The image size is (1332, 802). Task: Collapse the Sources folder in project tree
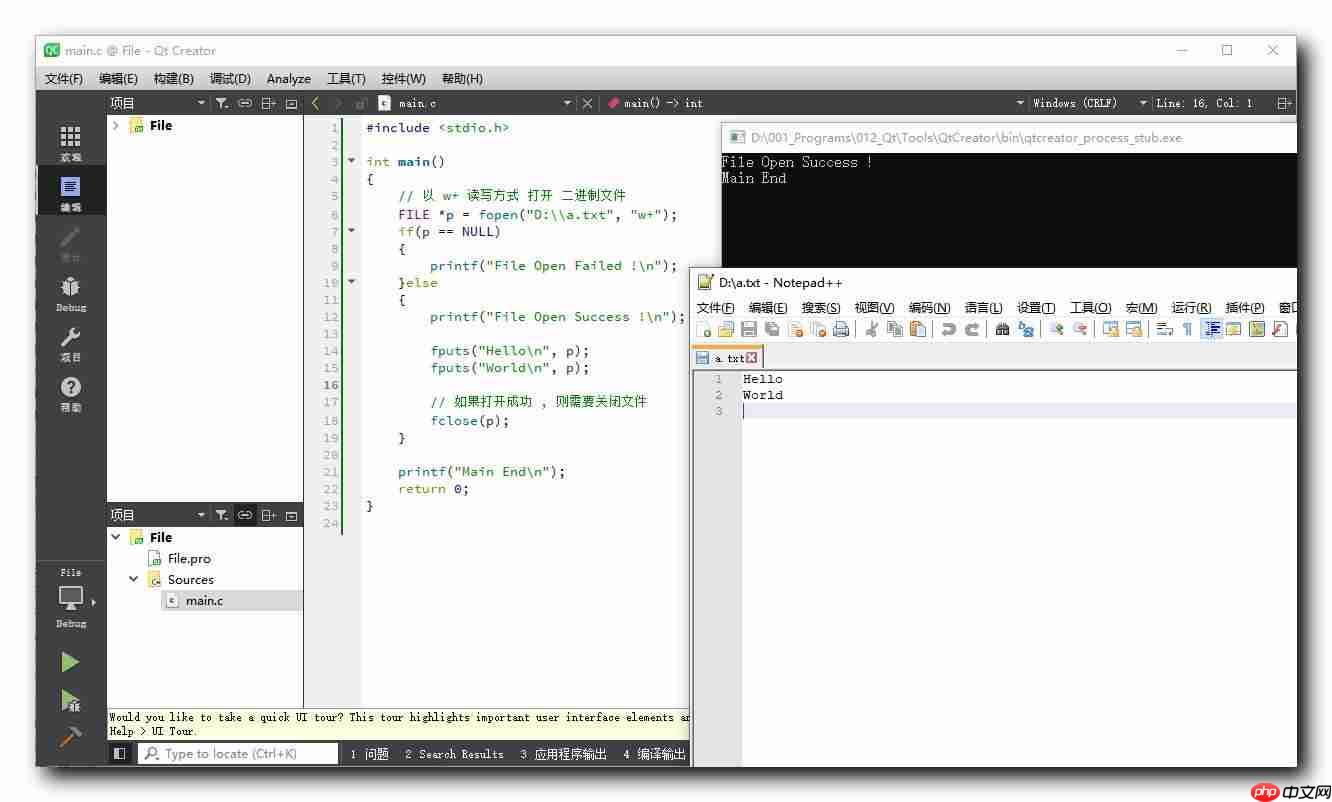click(x=134, y=579)
